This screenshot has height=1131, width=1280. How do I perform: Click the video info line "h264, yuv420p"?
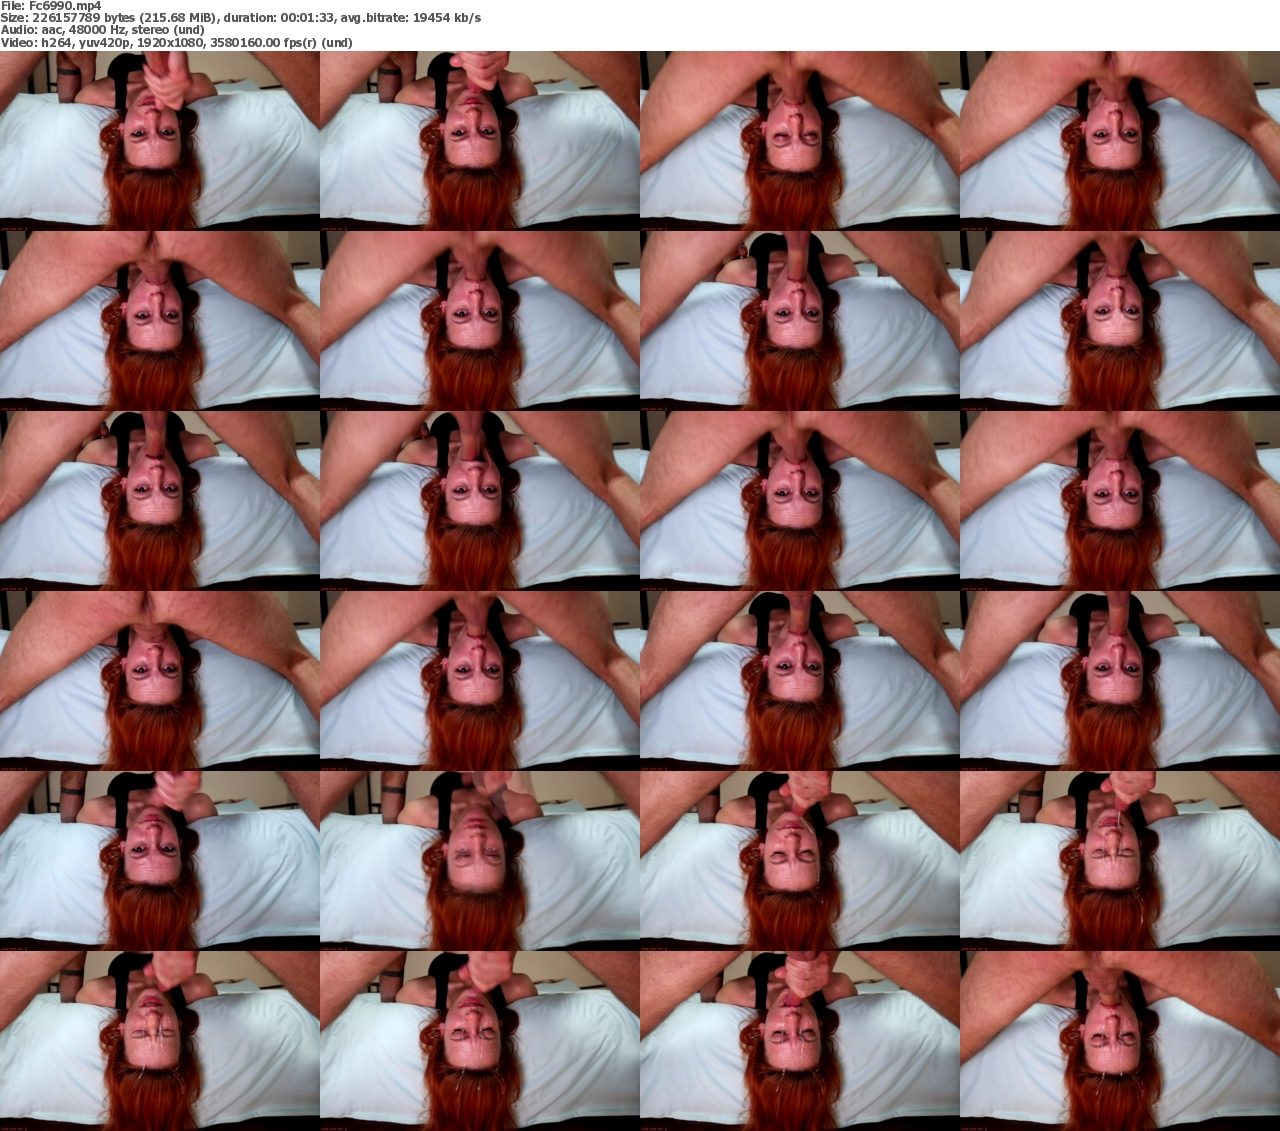click(x=87, y=43)
